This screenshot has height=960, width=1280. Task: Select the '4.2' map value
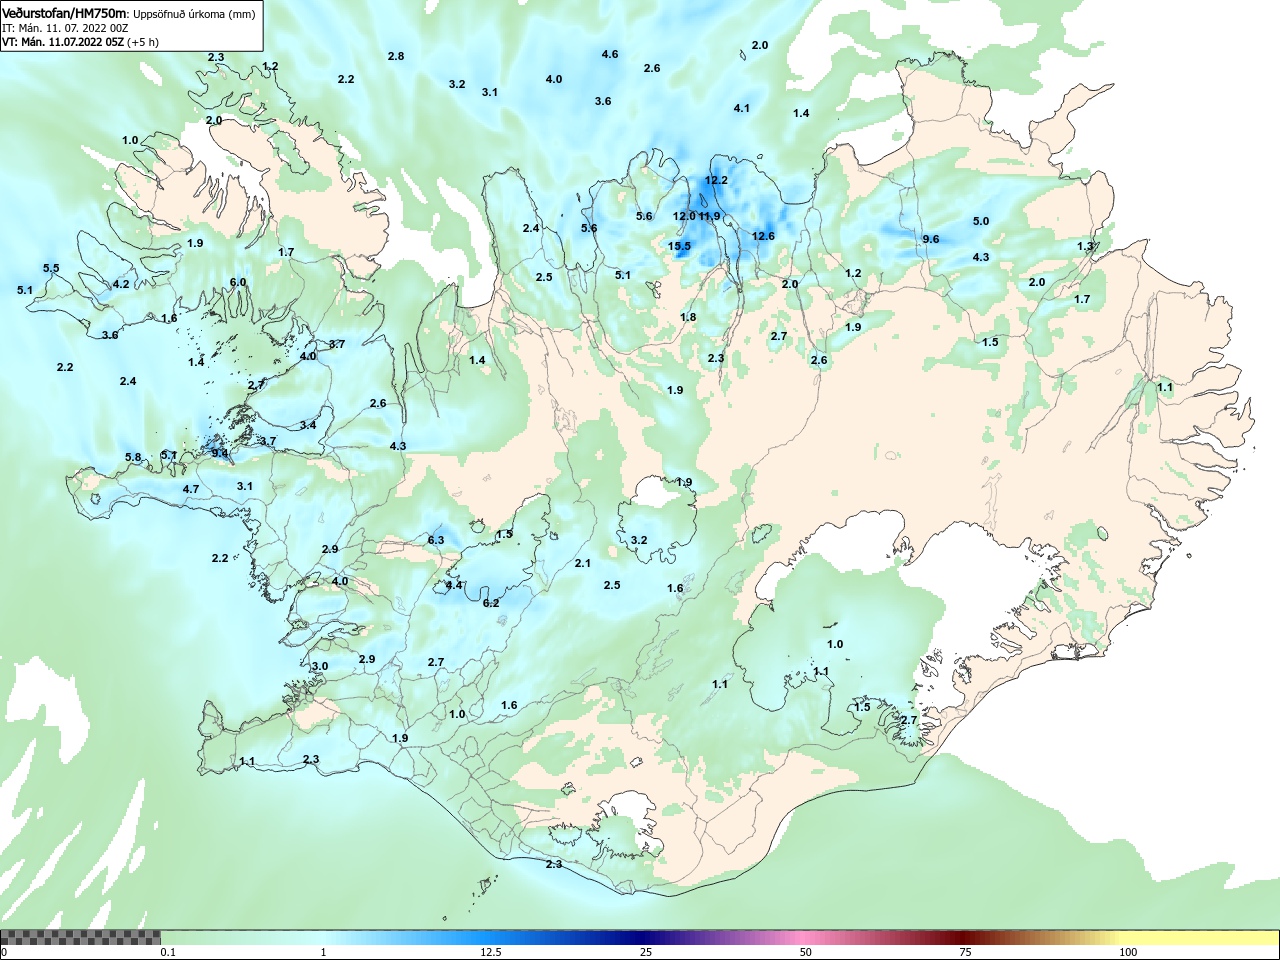[x=121, y=284]
